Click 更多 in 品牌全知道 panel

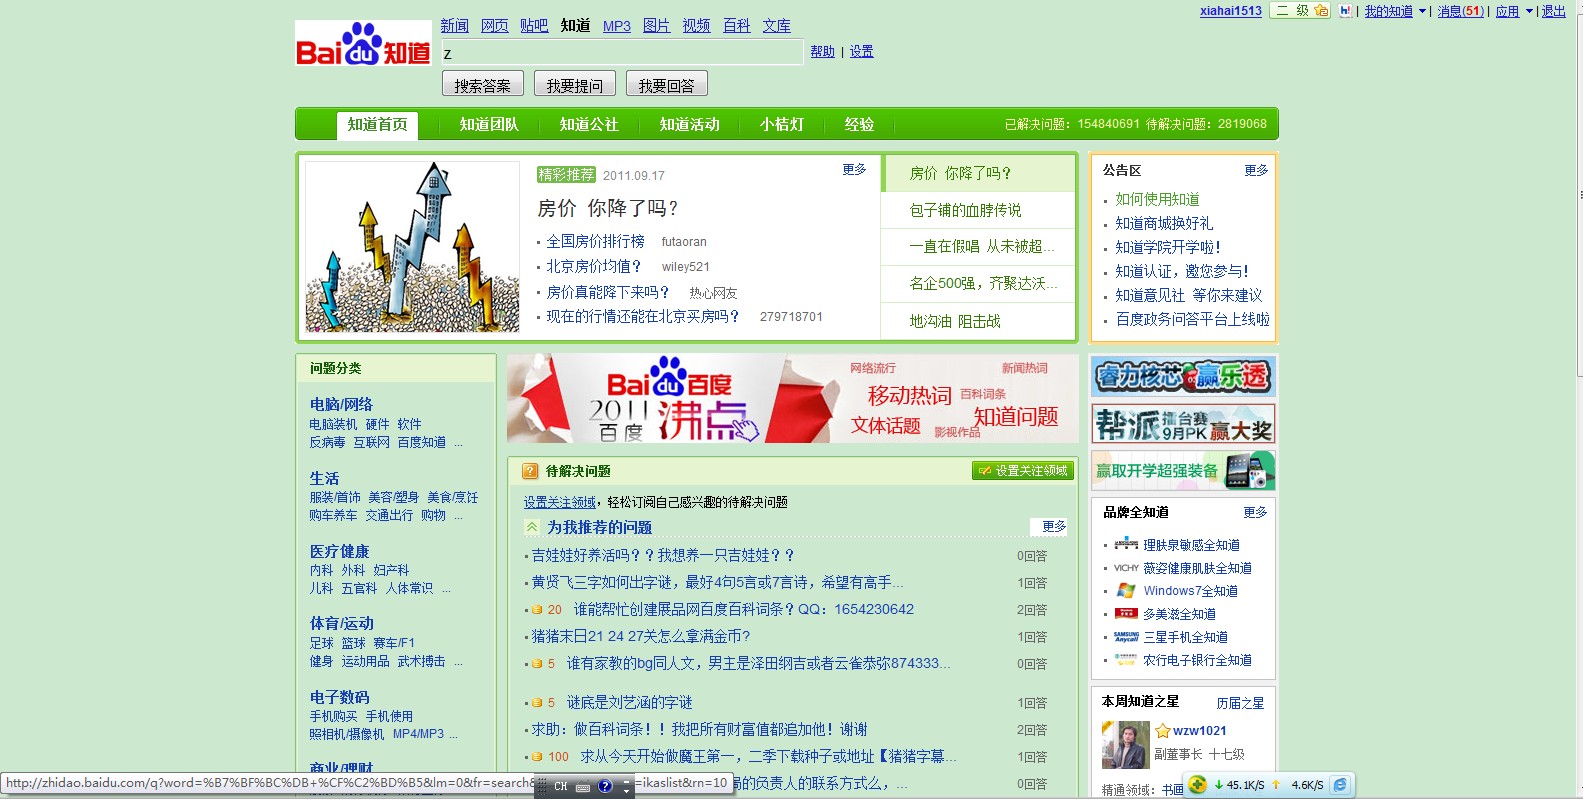pos(1255,512)
